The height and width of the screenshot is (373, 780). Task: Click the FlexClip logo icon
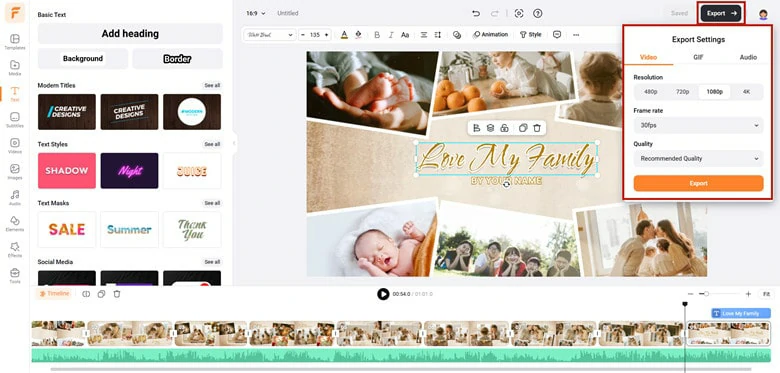point(15,13)
